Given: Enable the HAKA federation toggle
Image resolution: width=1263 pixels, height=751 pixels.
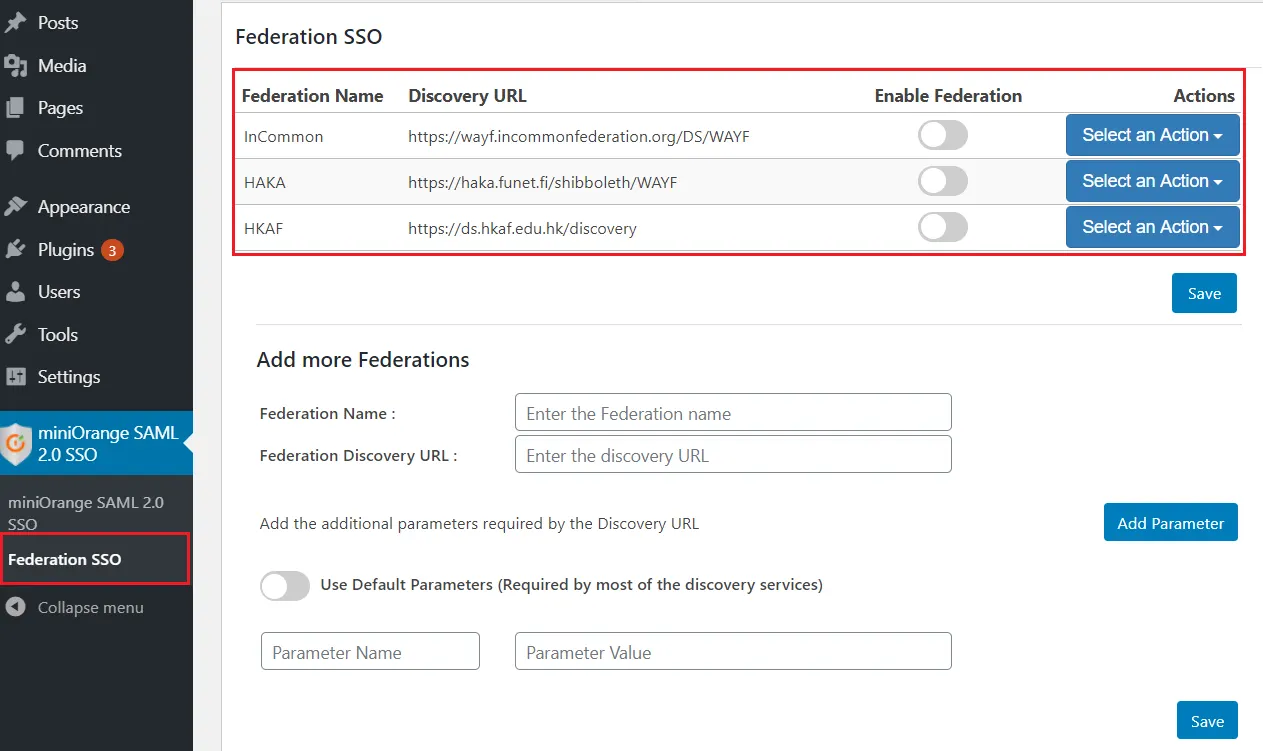Looking at the screenshot, I should pos(942,181).
